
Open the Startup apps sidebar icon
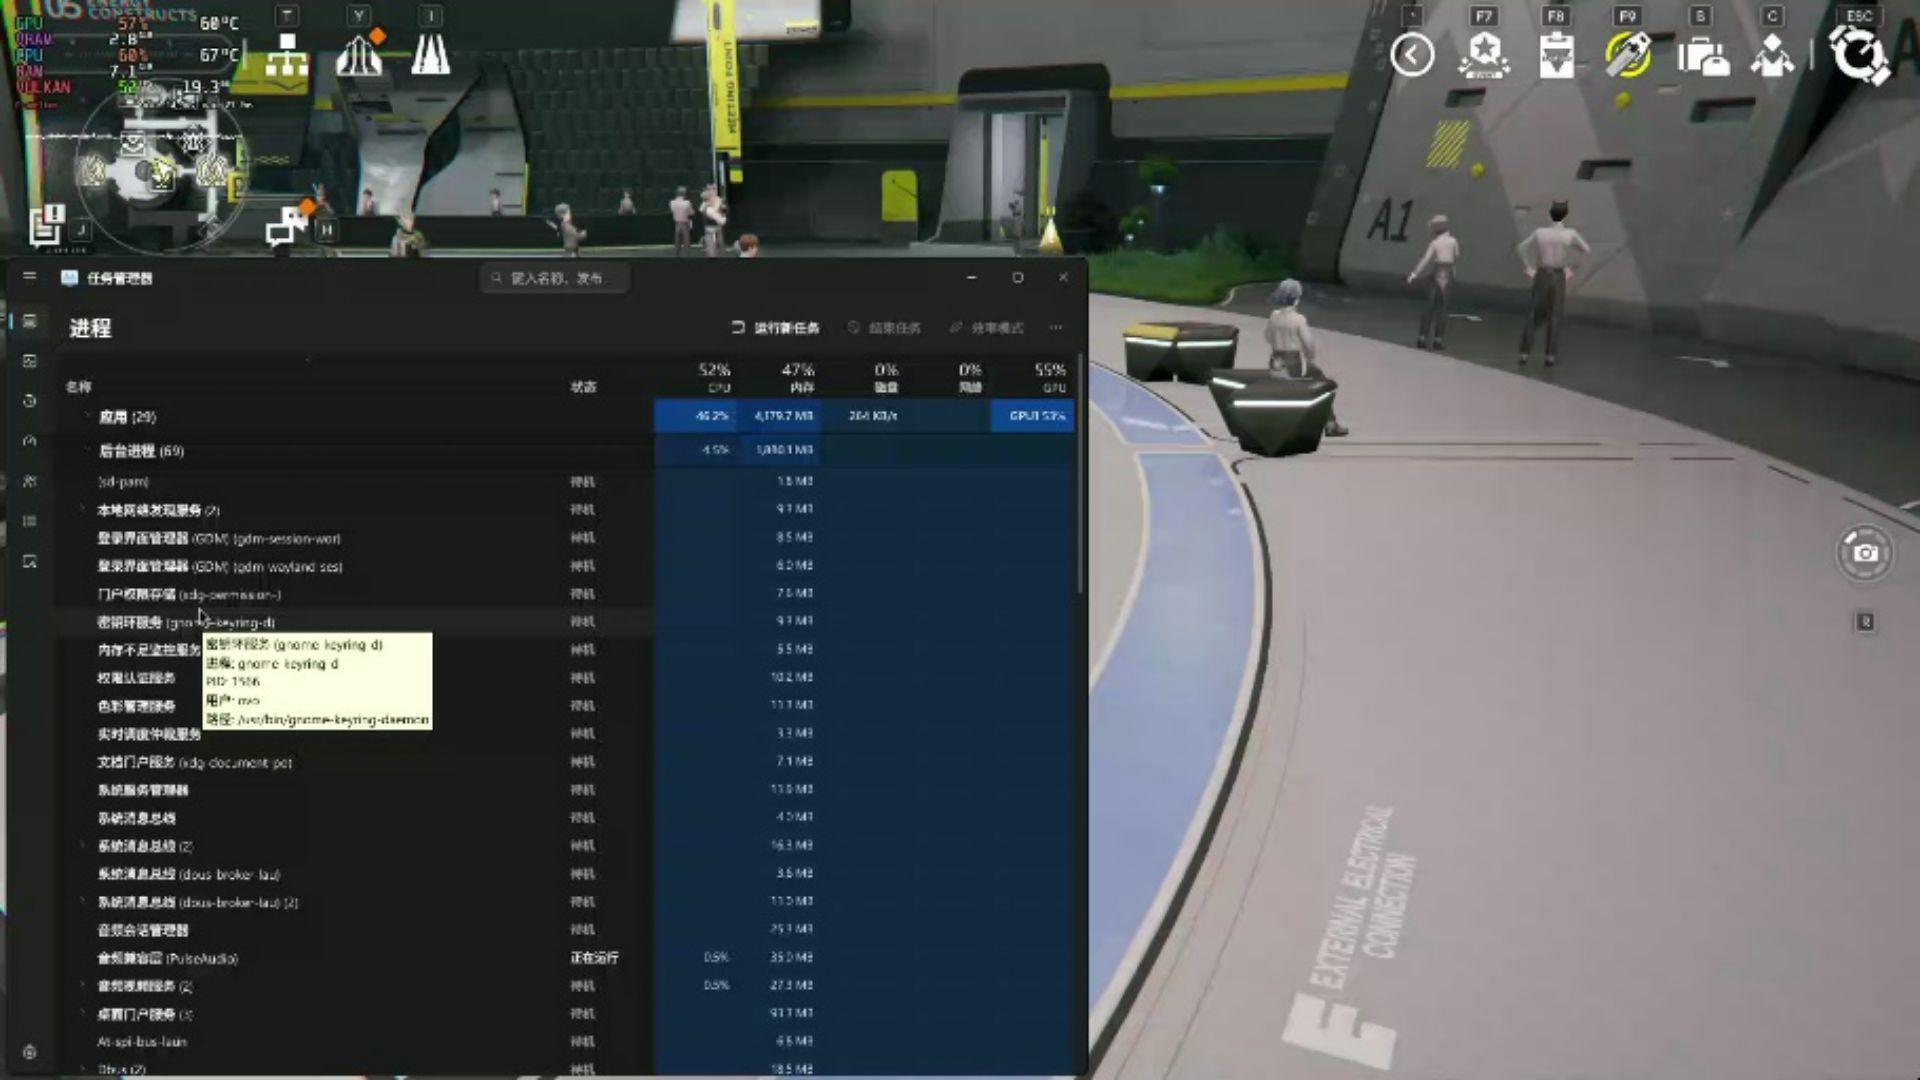pyautogui.click(x=30, y=441)
